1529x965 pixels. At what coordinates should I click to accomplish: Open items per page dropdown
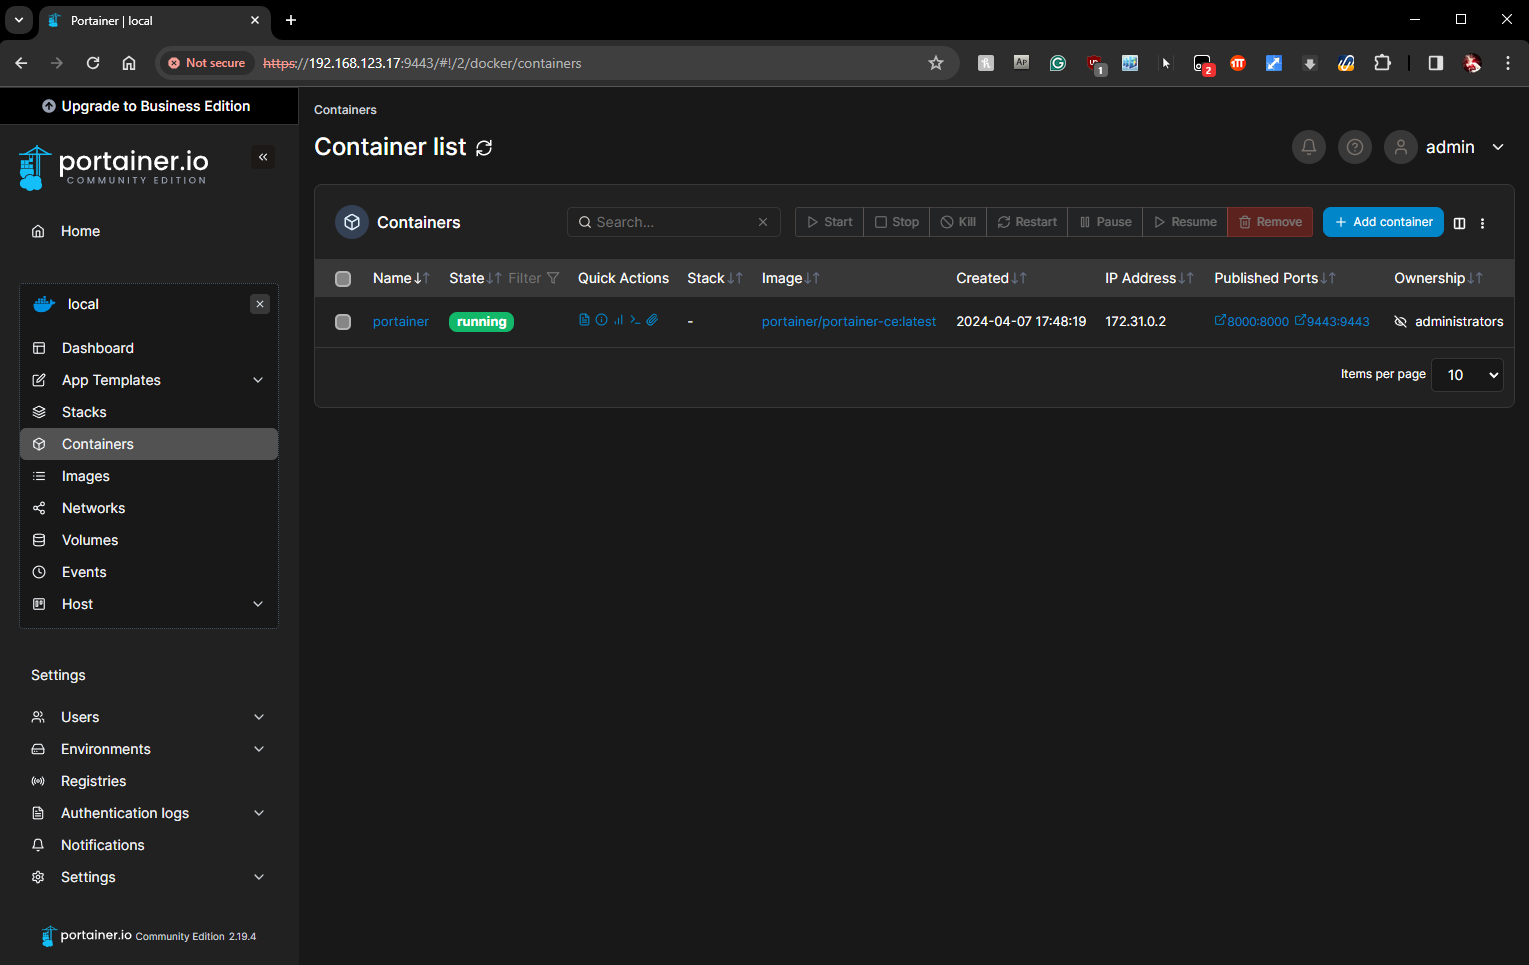click(1467, 375)
